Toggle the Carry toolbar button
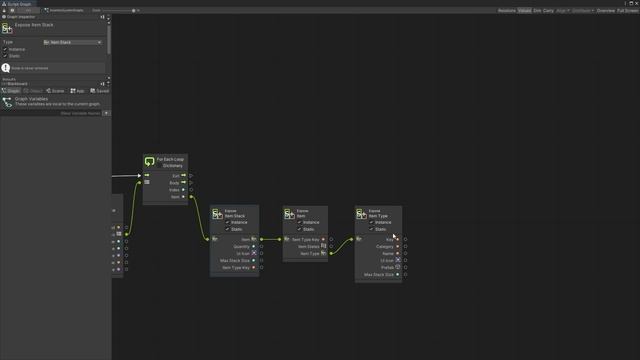Image resolution: width=640 pixels, height=360 pixels. [549, 11]
